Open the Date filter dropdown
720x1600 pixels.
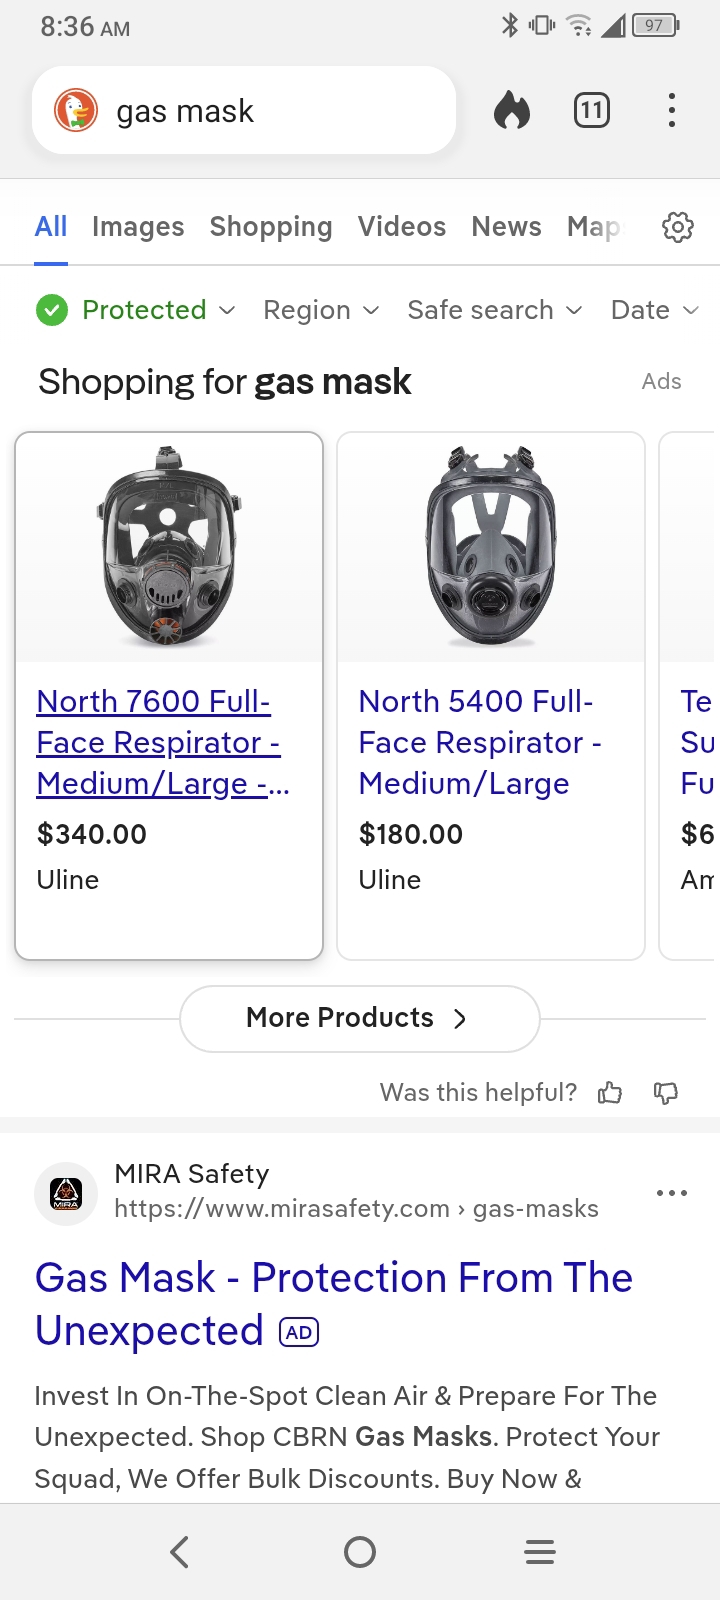click(654, 310)
